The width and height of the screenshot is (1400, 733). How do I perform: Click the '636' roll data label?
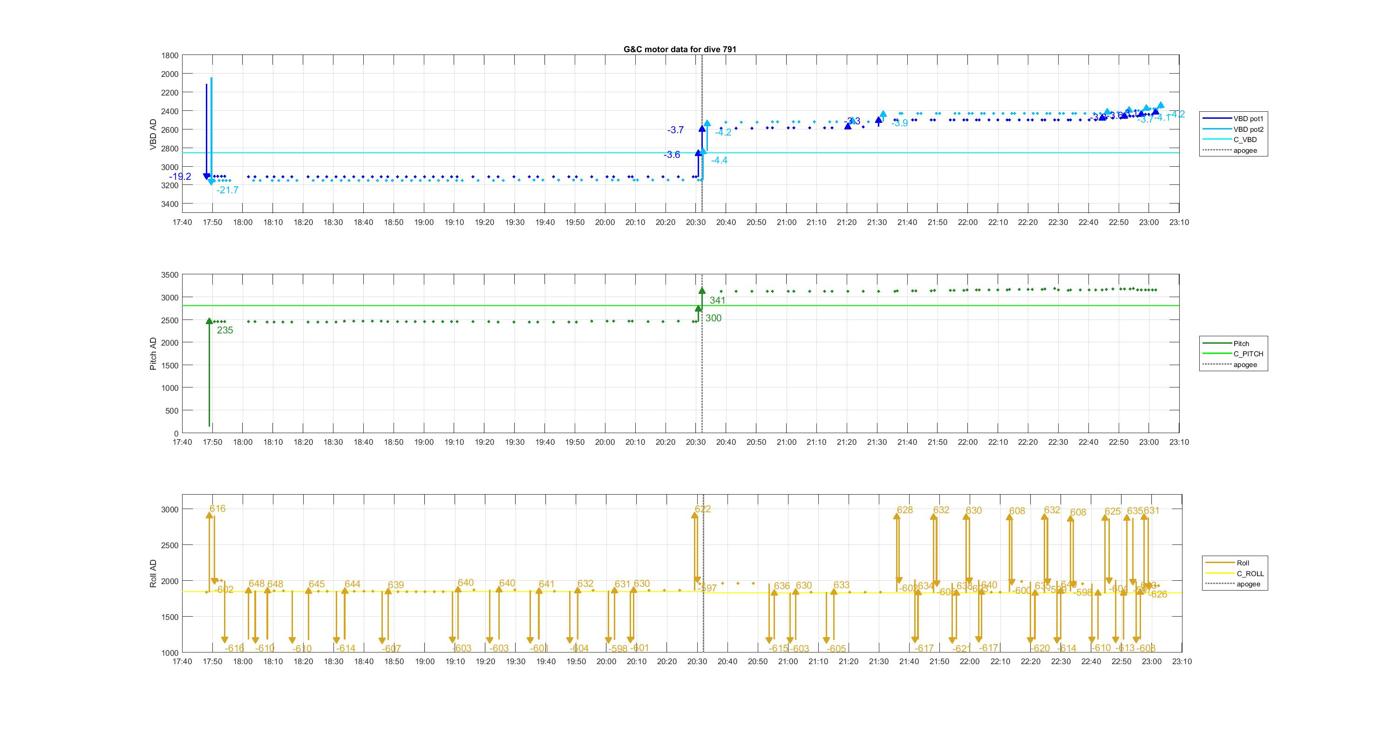tap(782, 586)
